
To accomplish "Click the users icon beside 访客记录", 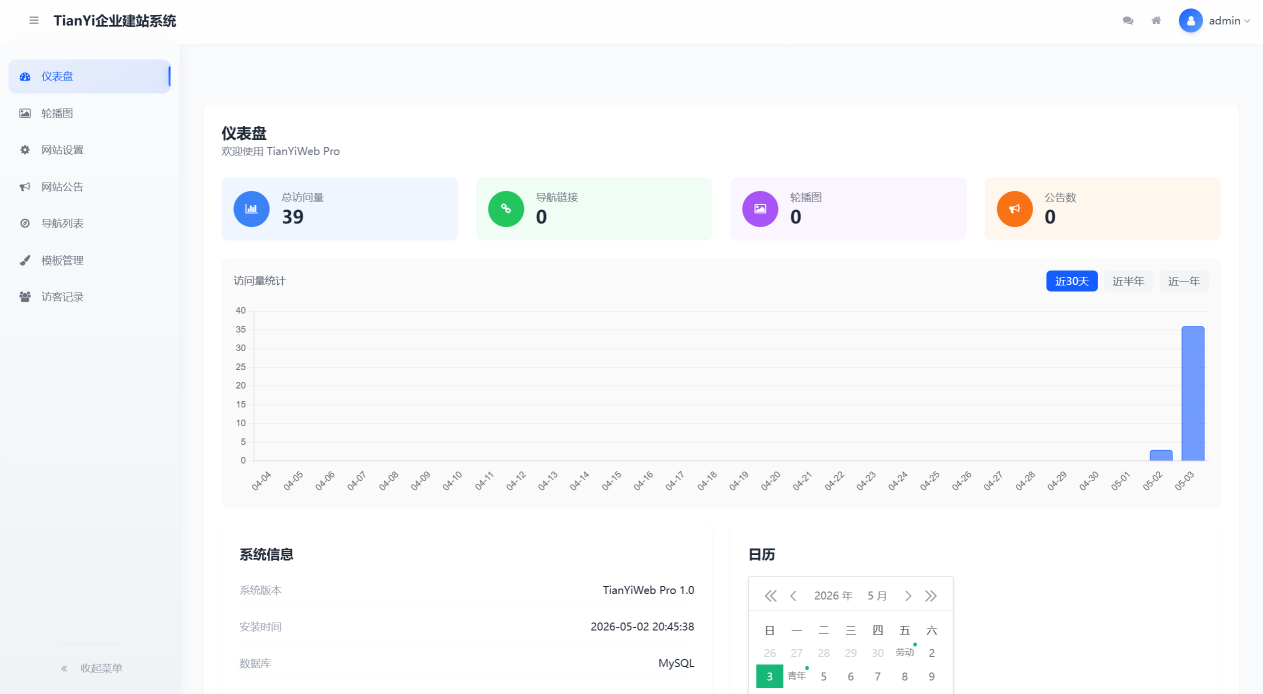I will coord(25,297).
